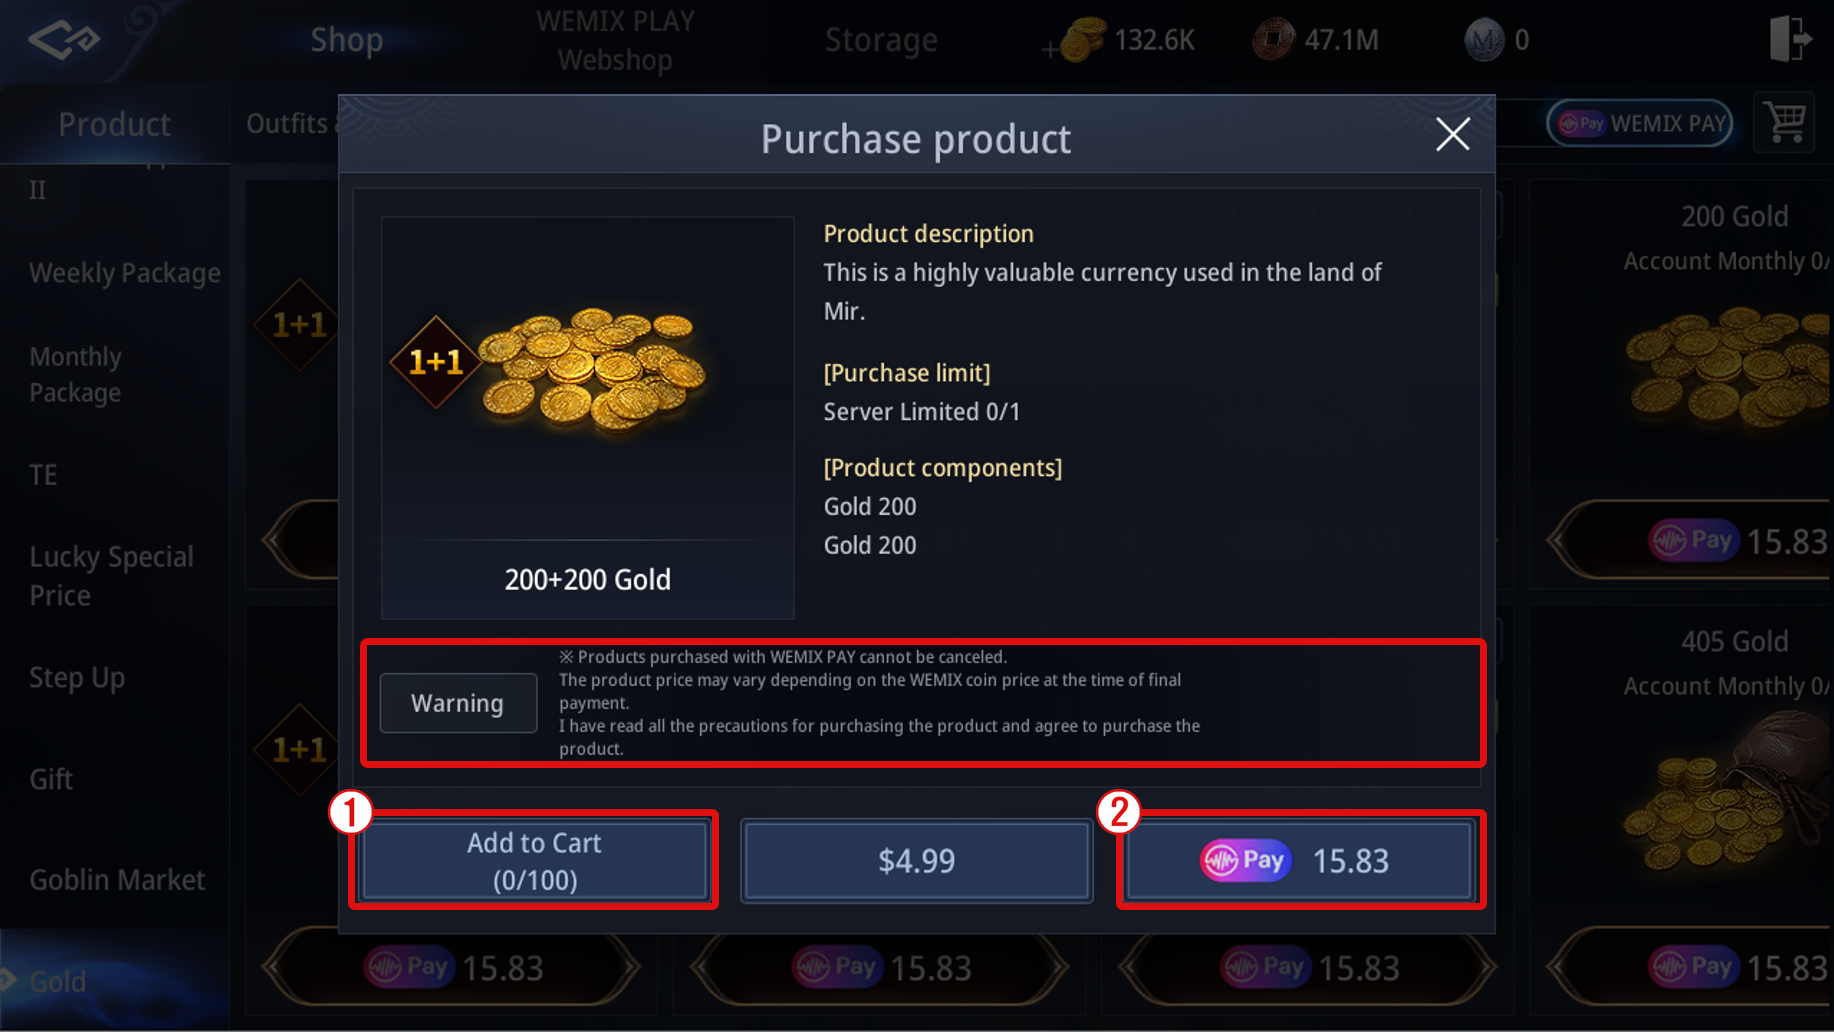
Task: Click the exit door icon
Action: click(x=1790, y=39)
